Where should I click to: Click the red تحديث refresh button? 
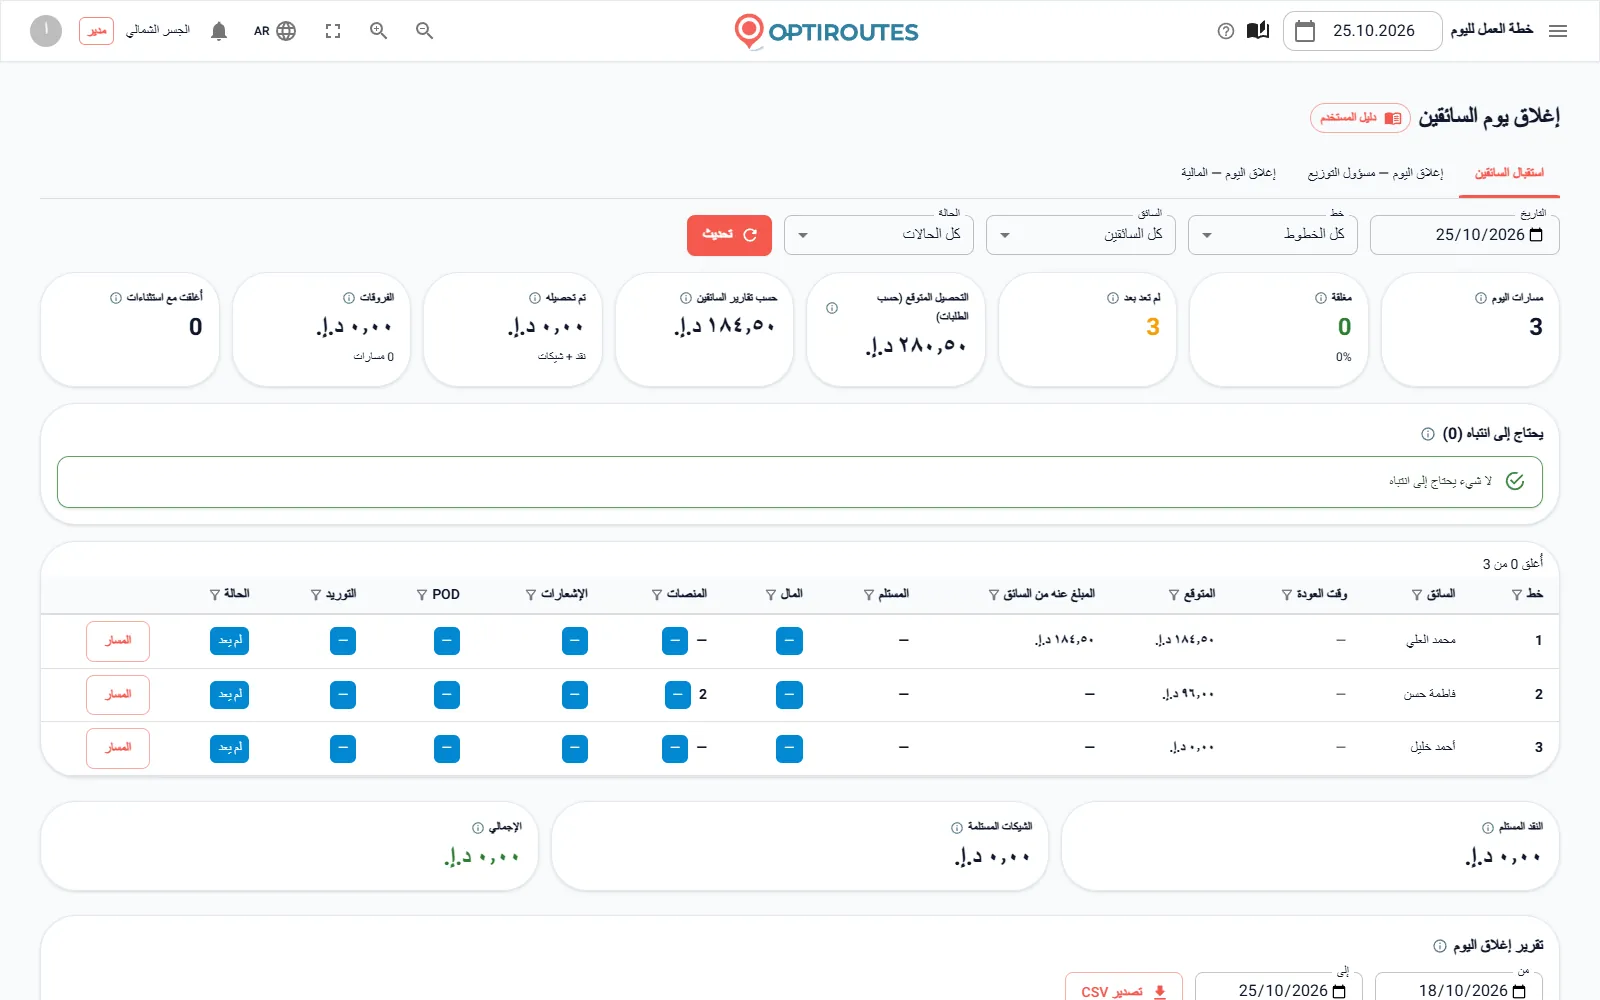[729, 235]
